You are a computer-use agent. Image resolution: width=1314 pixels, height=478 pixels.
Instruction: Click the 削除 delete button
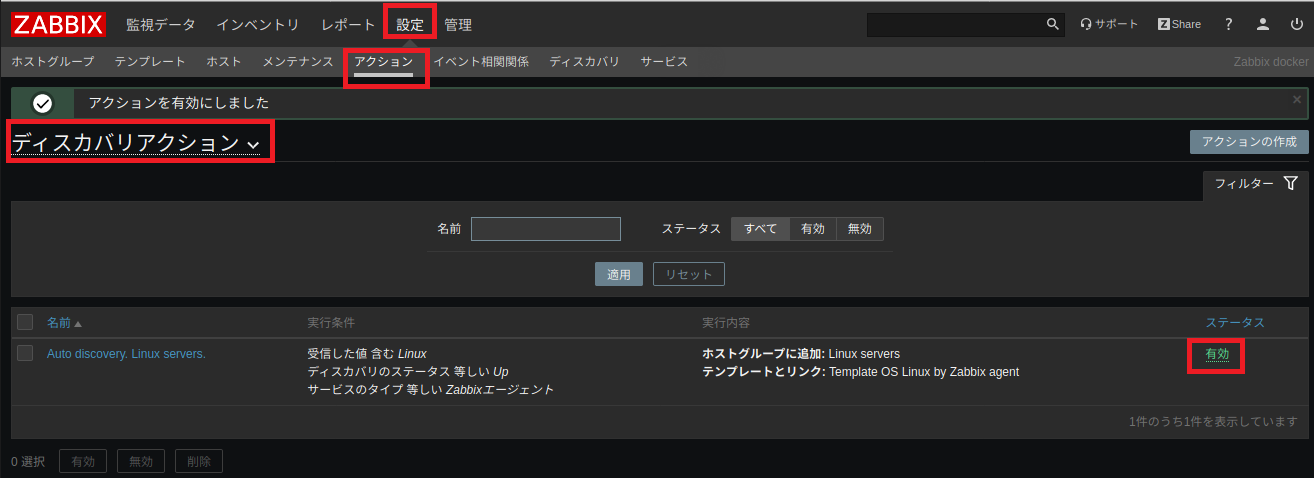tap(199, 461)
